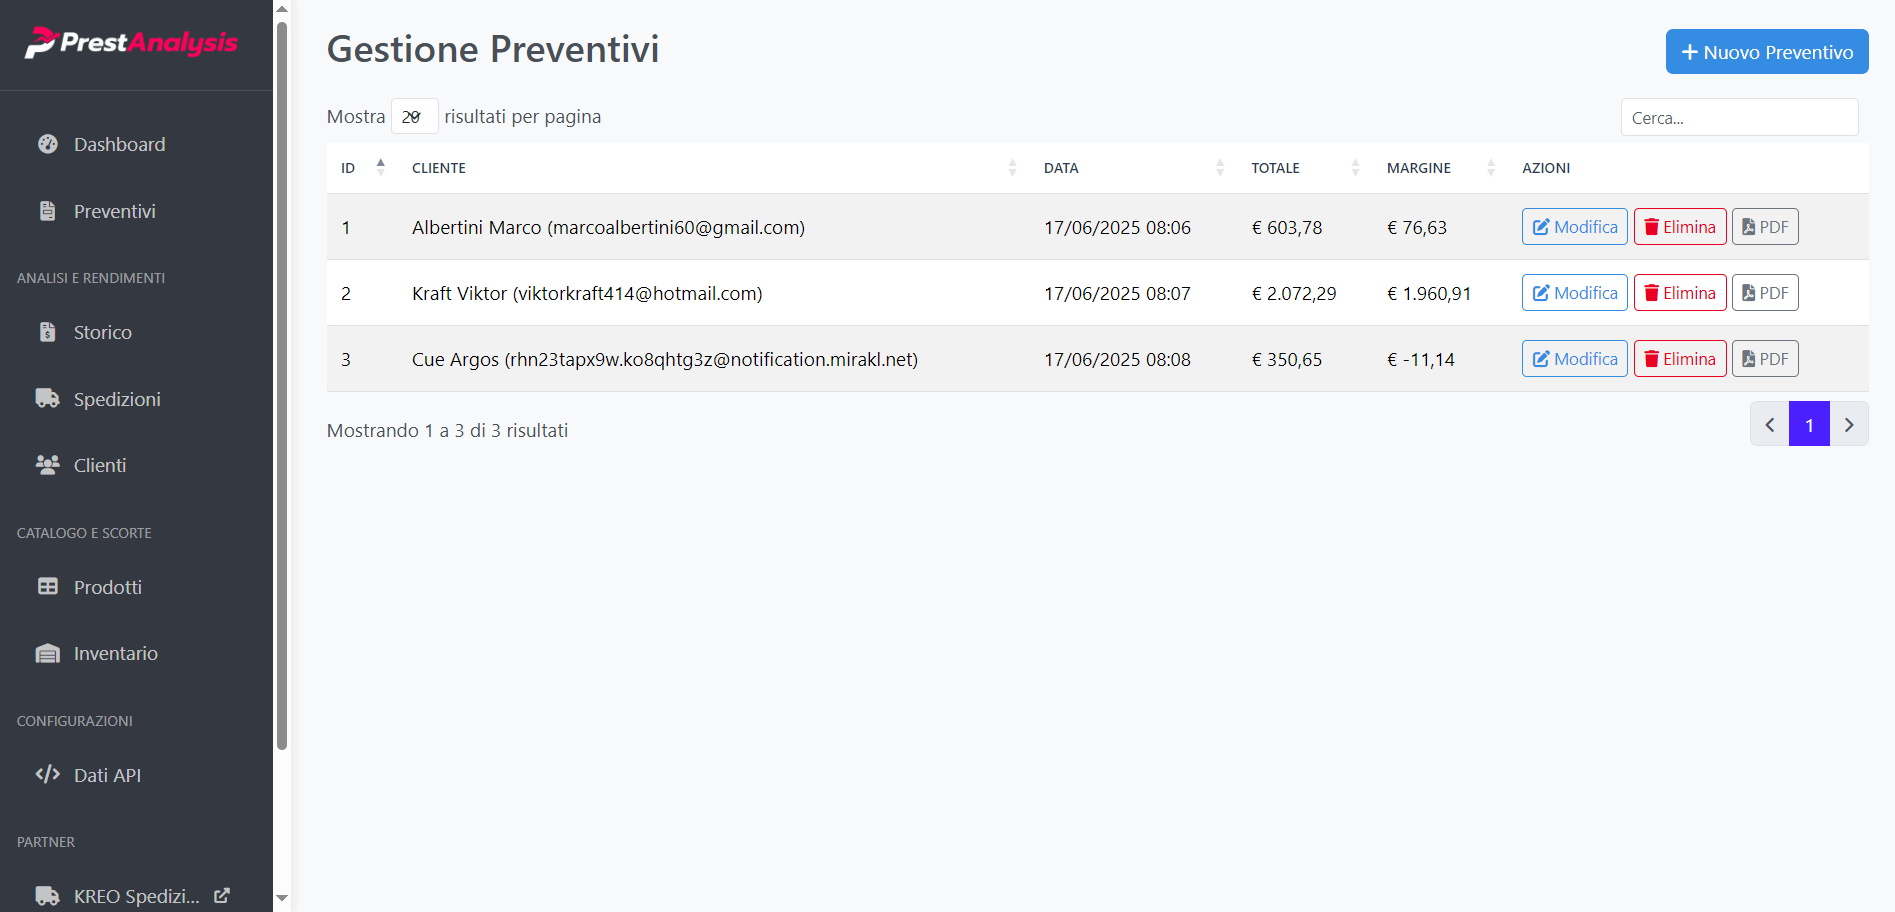Open Dashboard via its gauge icon

coord(48,144)
